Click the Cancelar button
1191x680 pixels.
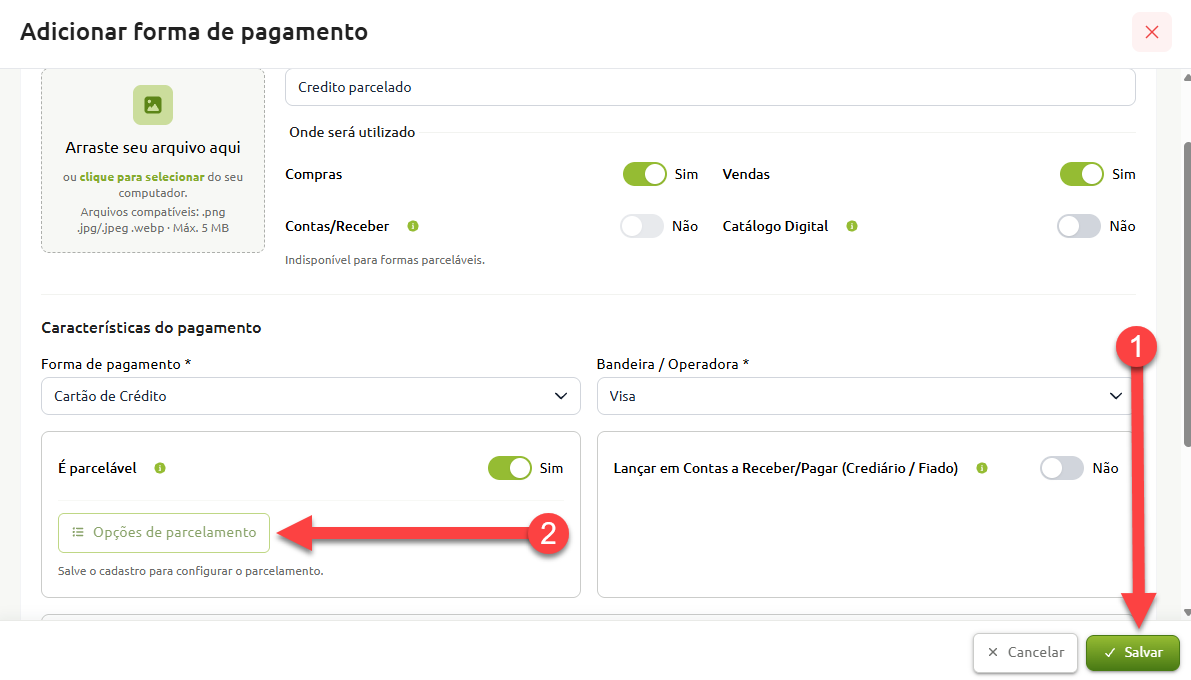click(x=1025, y=653)
